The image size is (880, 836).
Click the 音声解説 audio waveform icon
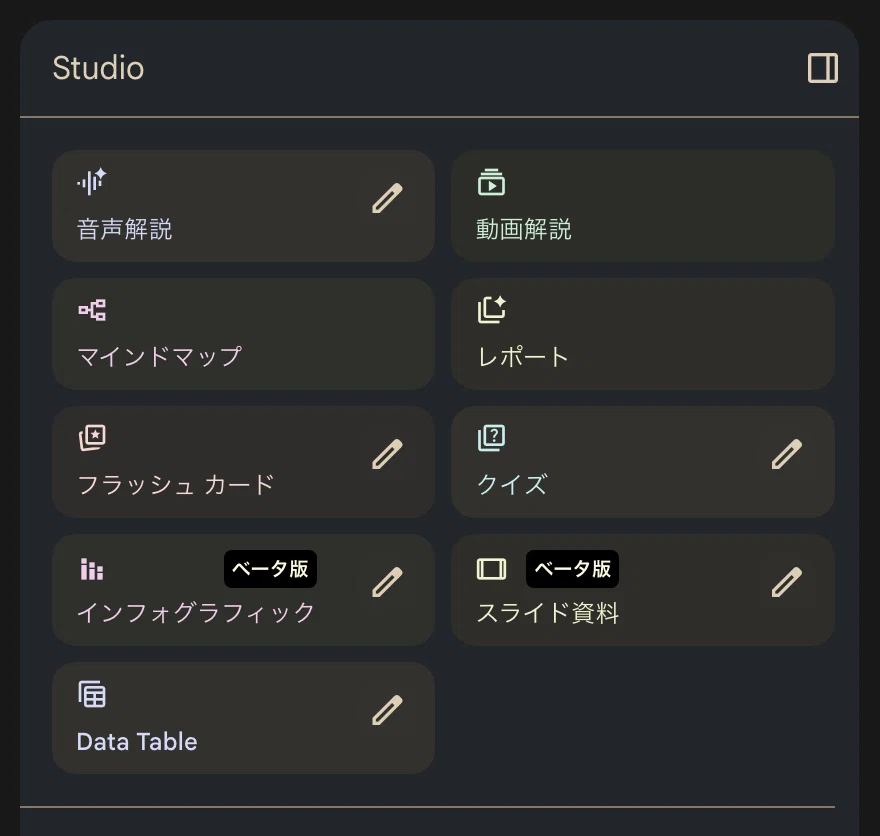(91, 182)
